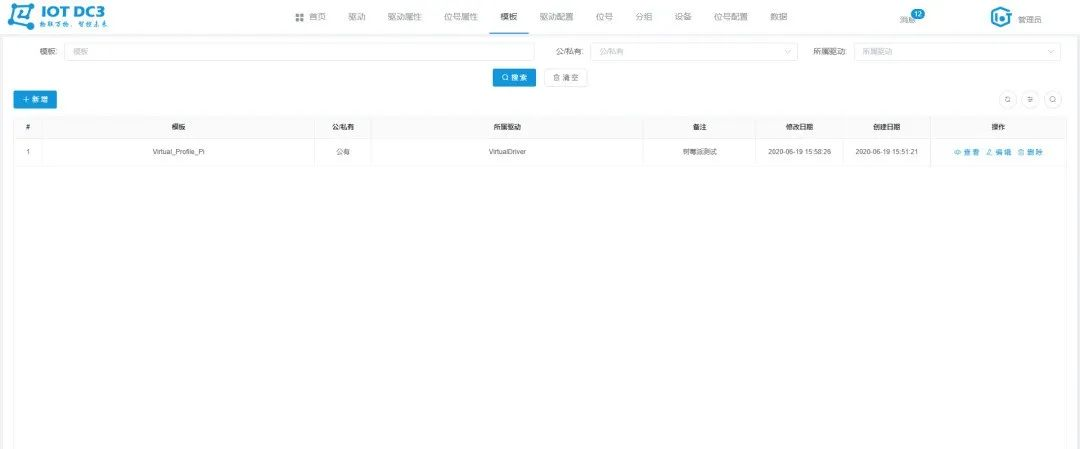
Task: Click the 所属驱动 column header
Action: coord(507,127)
